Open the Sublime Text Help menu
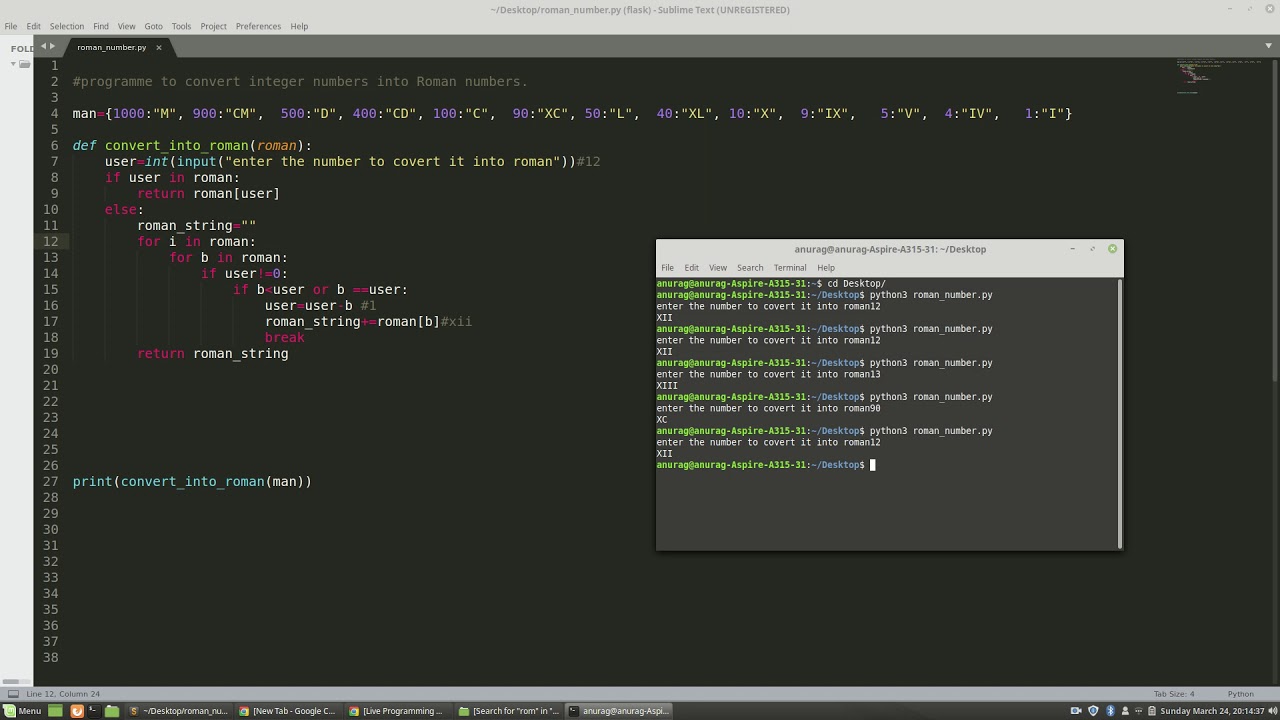Viewport: 1280px width, 720px height. tap(299, 26)
